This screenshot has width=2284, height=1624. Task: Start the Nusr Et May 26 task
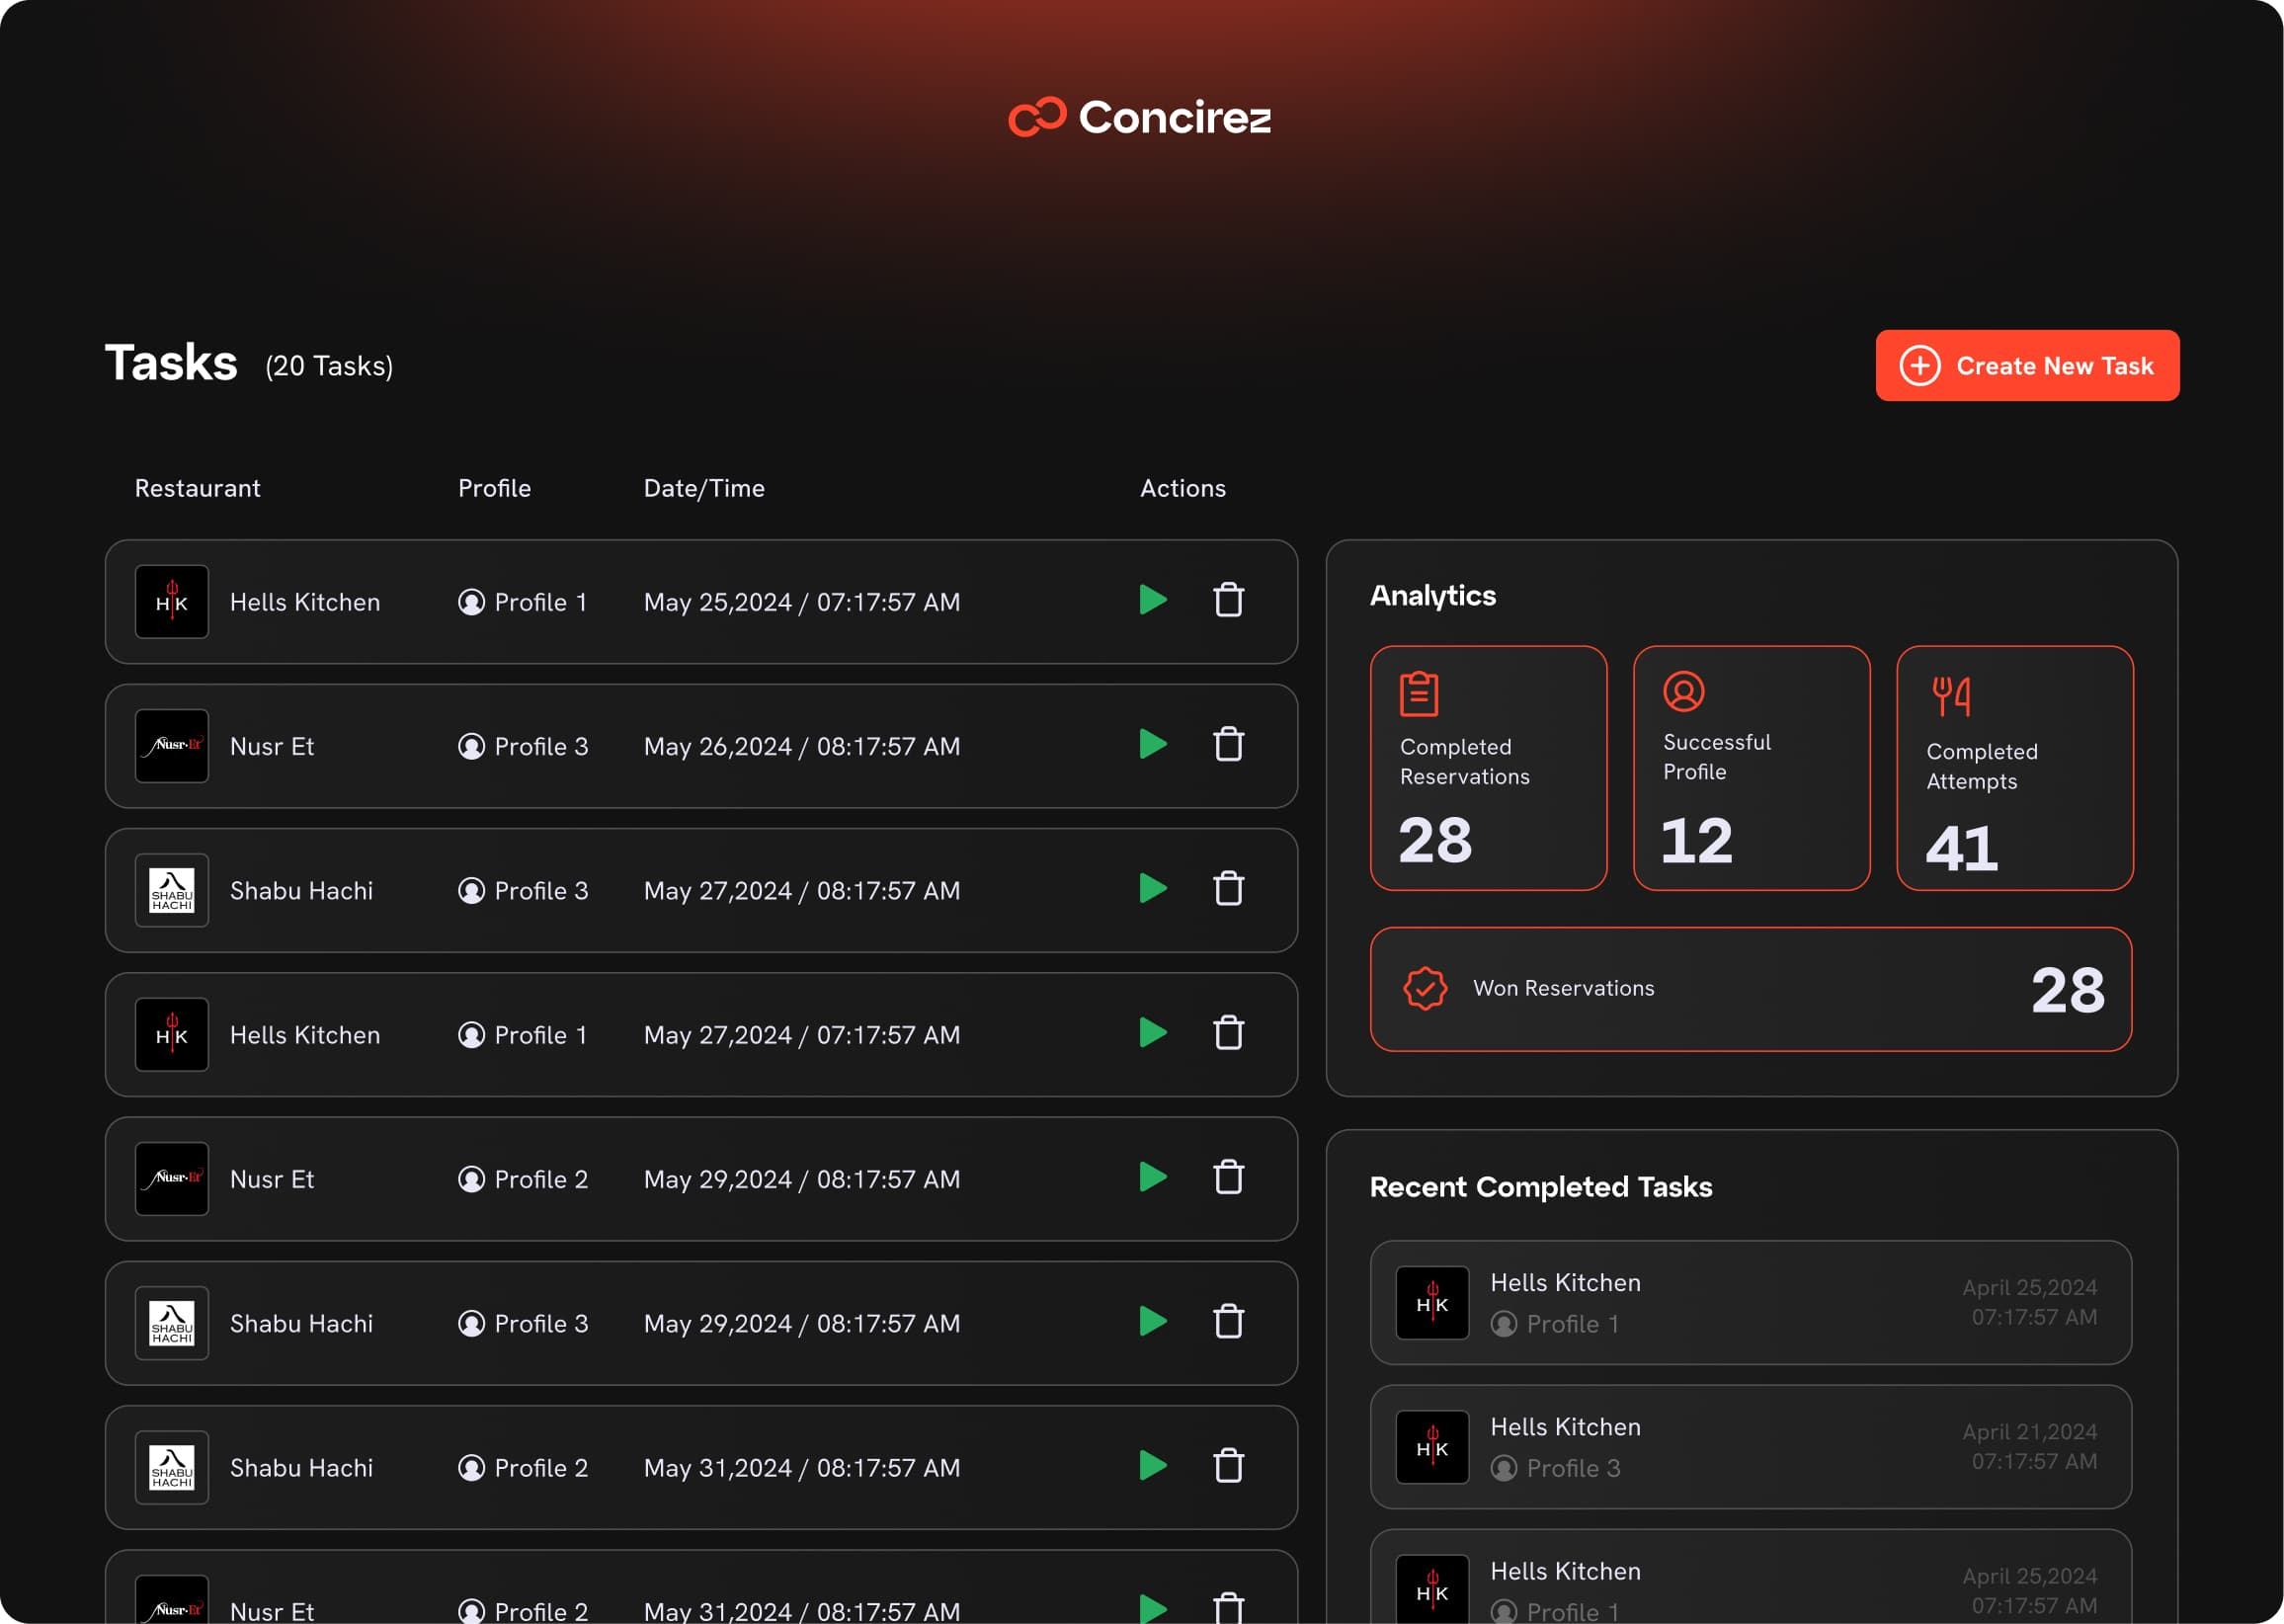coord(1153,744)
